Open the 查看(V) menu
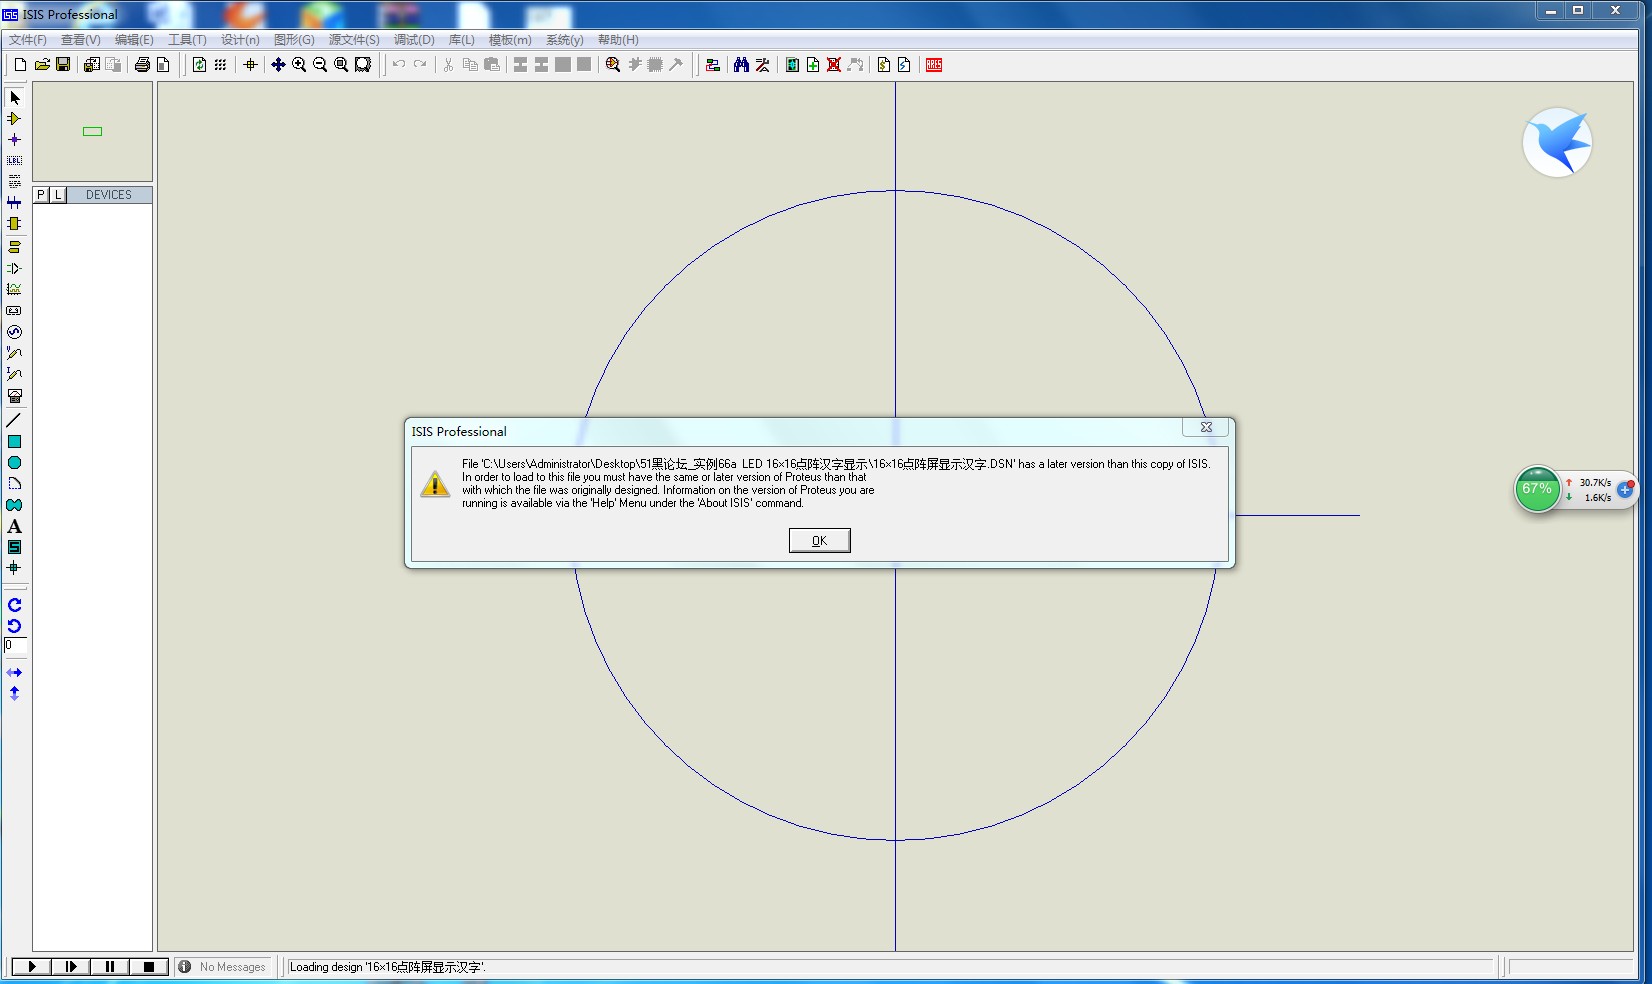The width and height of the screenshot is (1652, 984). 80,40
